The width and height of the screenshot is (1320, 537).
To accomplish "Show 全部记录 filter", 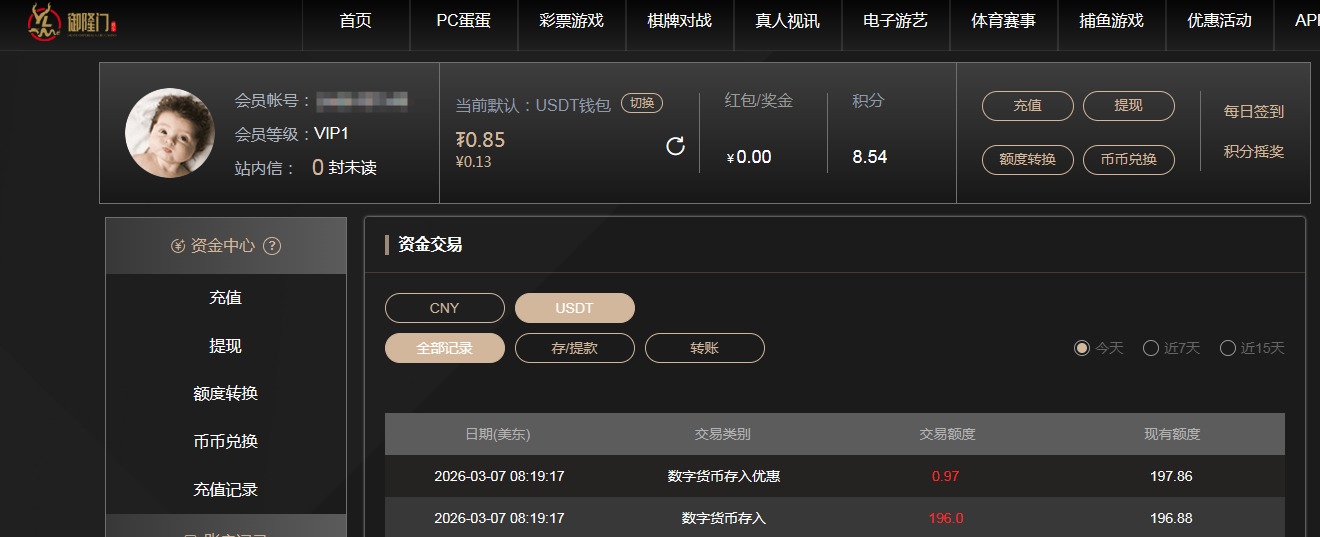I will point(445,348).
